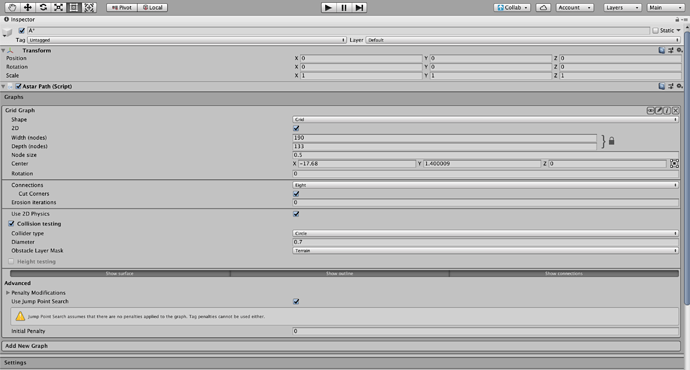Open the Connections dropdown
The height and width of the screenshot is (370, 690).
[x=485, y=185]
